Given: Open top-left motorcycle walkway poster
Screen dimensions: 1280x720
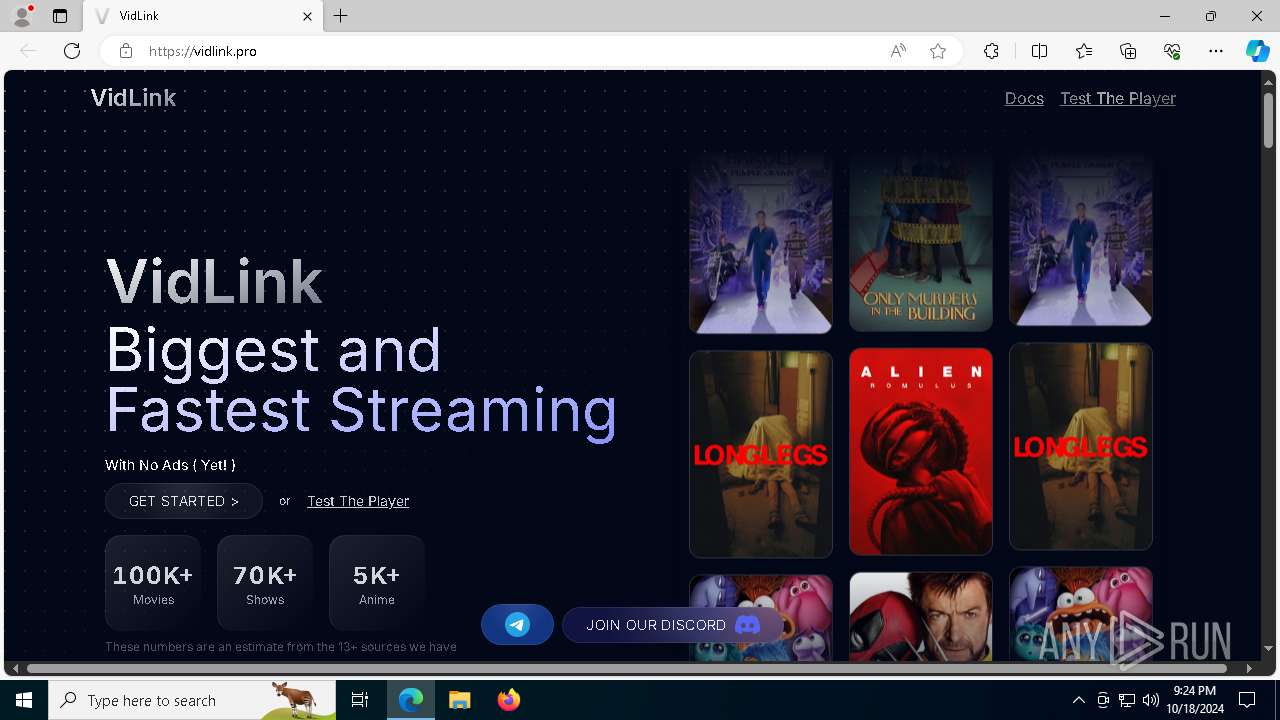Looking at the screenshot, I should (x=761, y=243).
